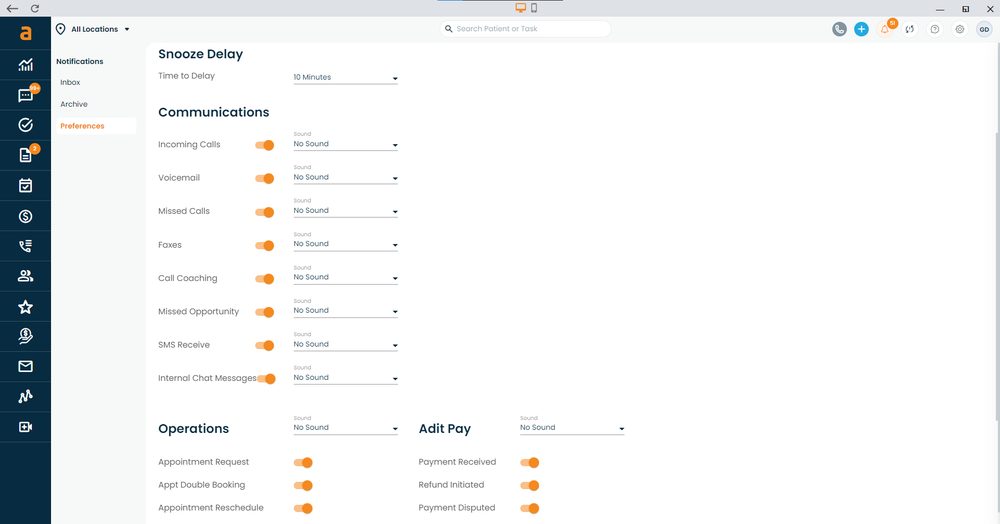Open the forms document sidebar icon

(x=26, y=155)
